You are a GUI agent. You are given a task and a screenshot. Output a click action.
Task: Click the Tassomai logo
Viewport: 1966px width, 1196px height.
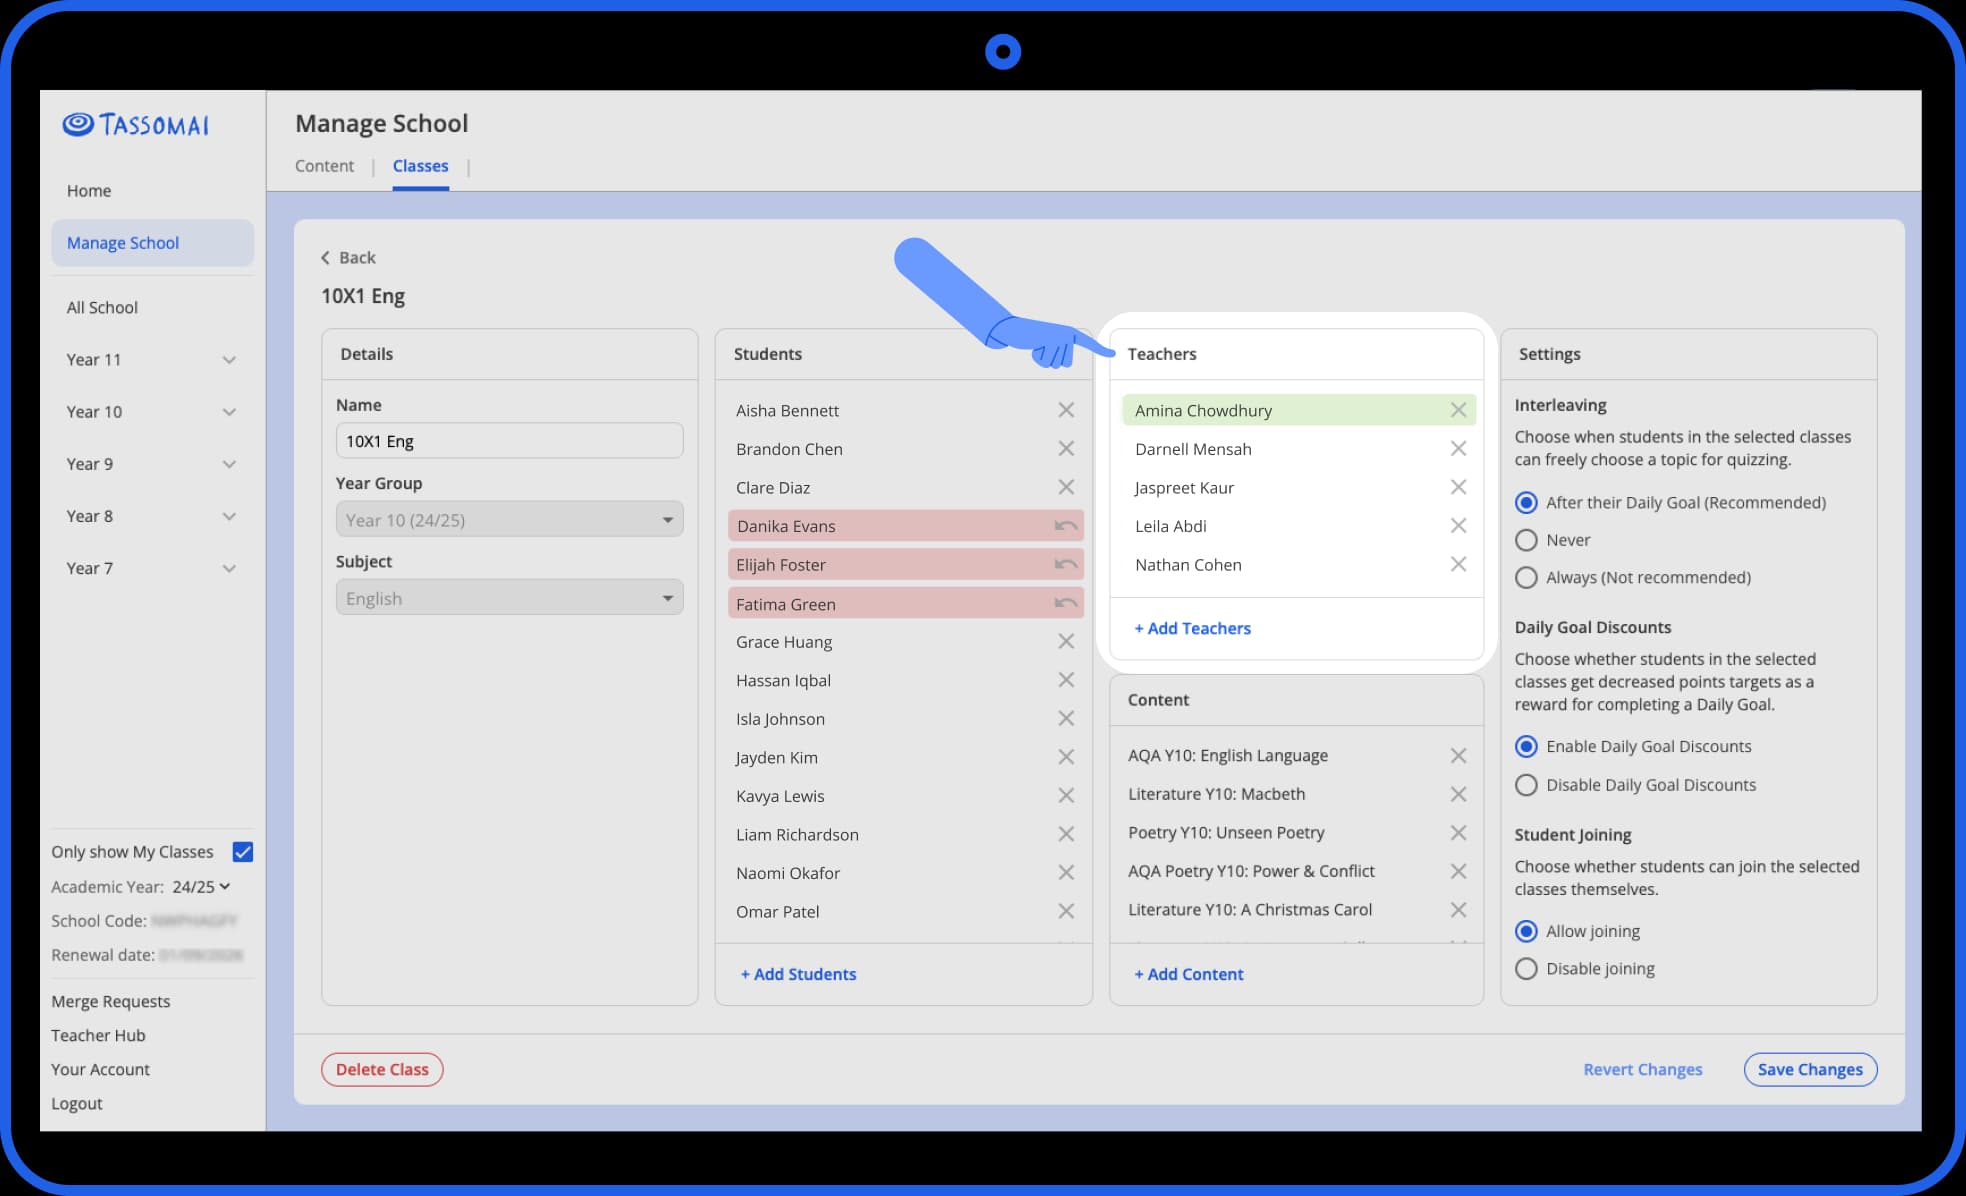[136, 125]
